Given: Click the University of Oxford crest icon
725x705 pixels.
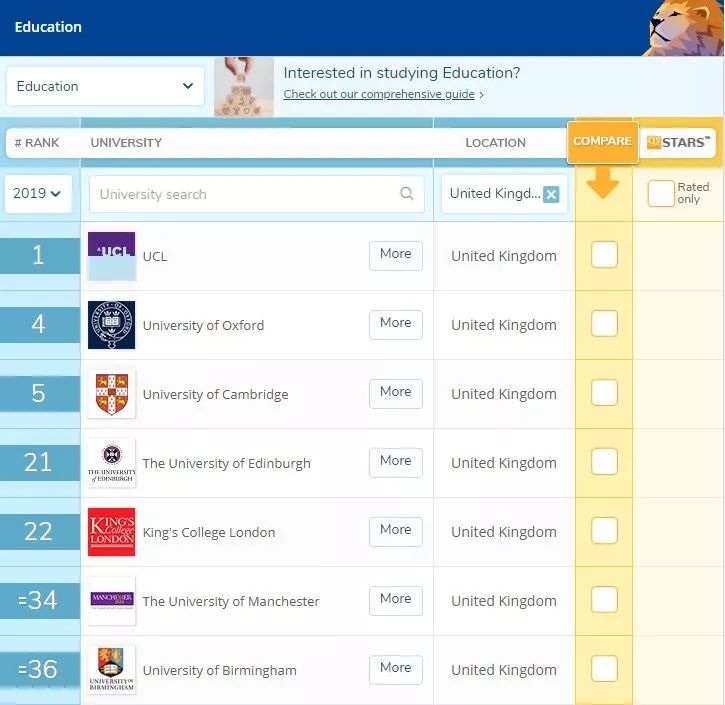Looking at the screenshot, I should (111, 325).
